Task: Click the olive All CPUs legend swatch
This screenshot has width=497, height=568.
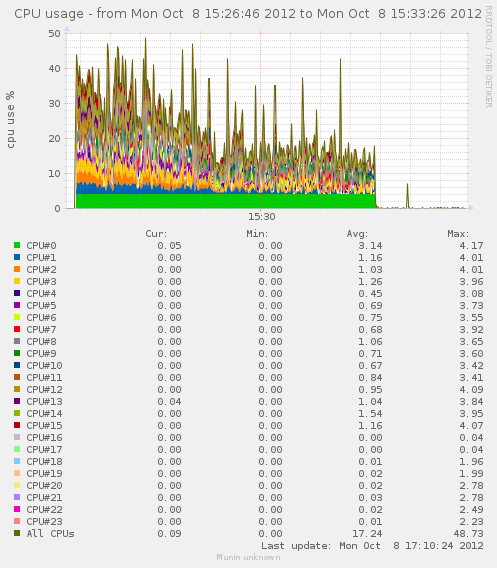Action: (17, 533)
